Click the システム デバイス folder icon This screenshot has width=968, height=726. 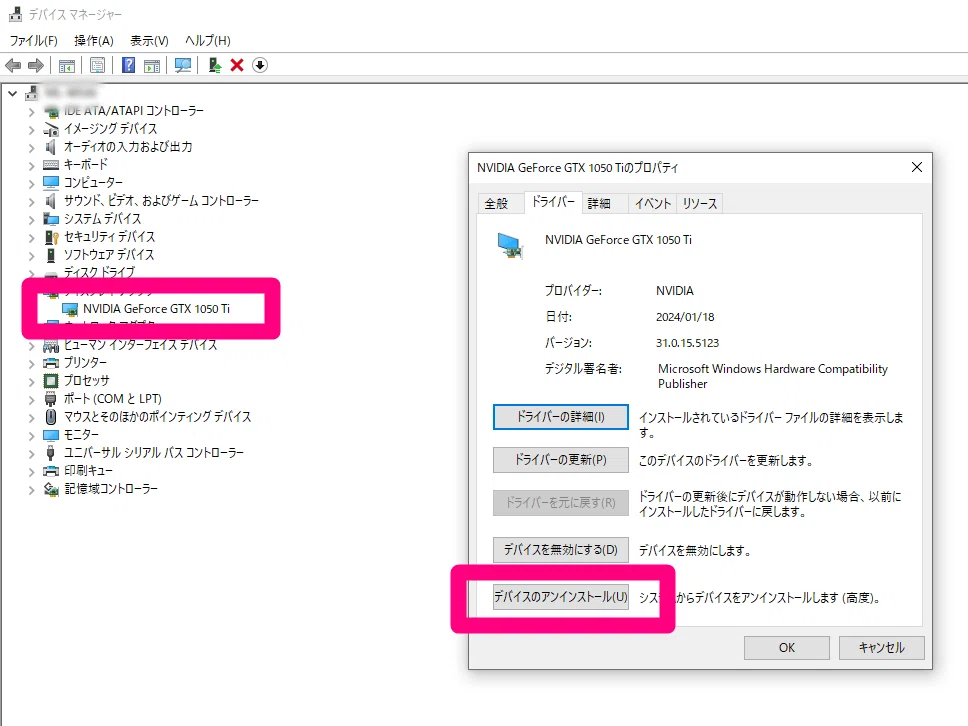coord(51,219)
